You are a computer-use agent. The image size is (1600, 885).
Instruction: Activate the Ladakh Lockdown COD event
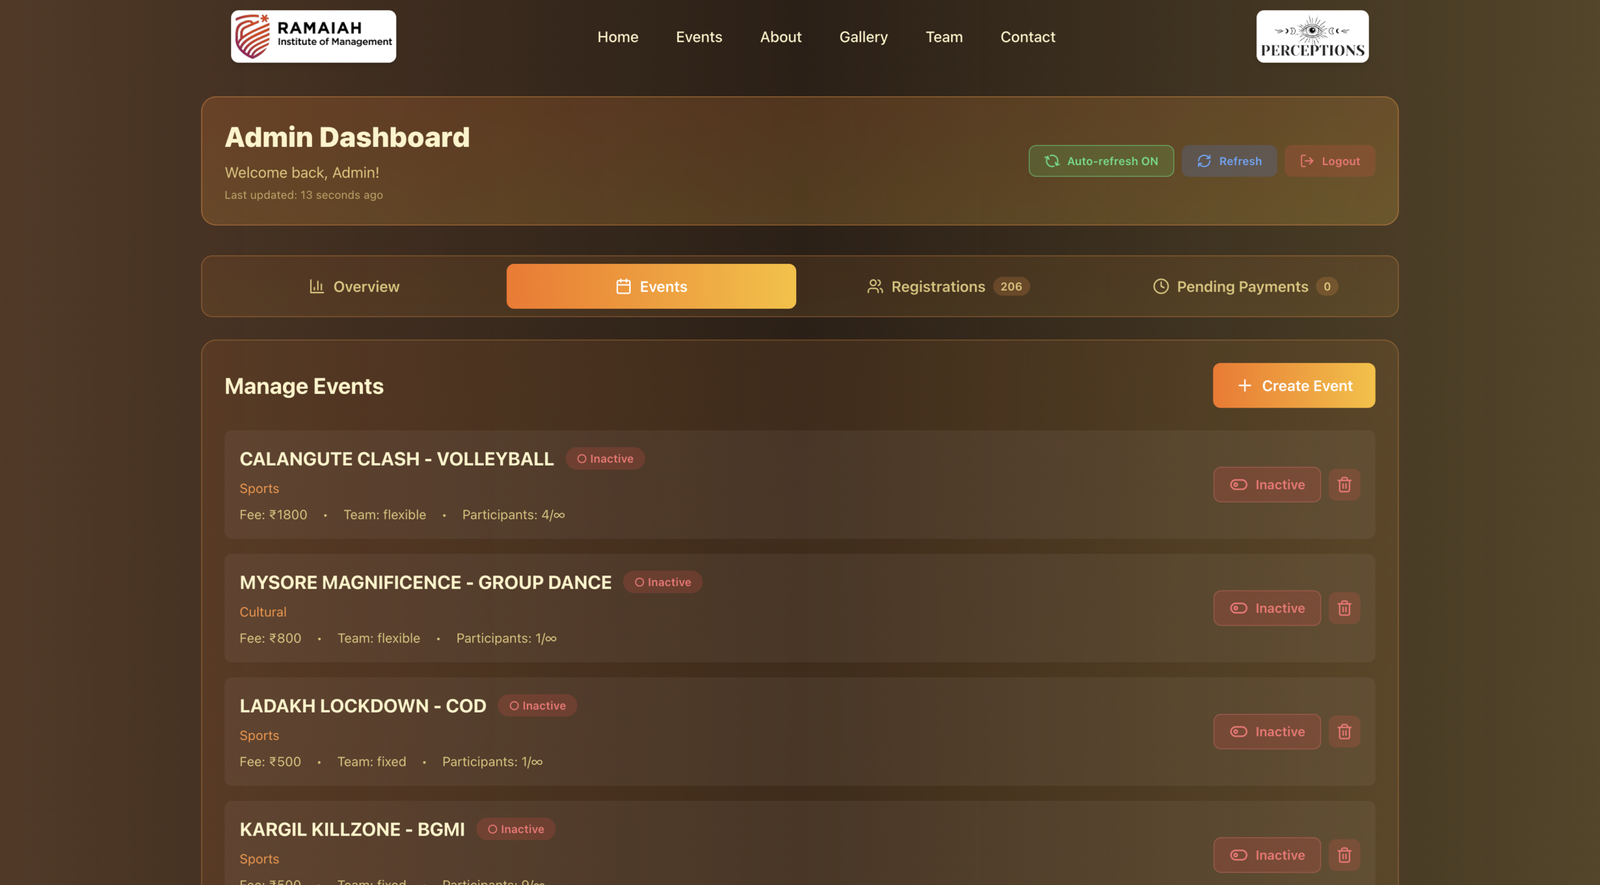tap(1266, 732)
